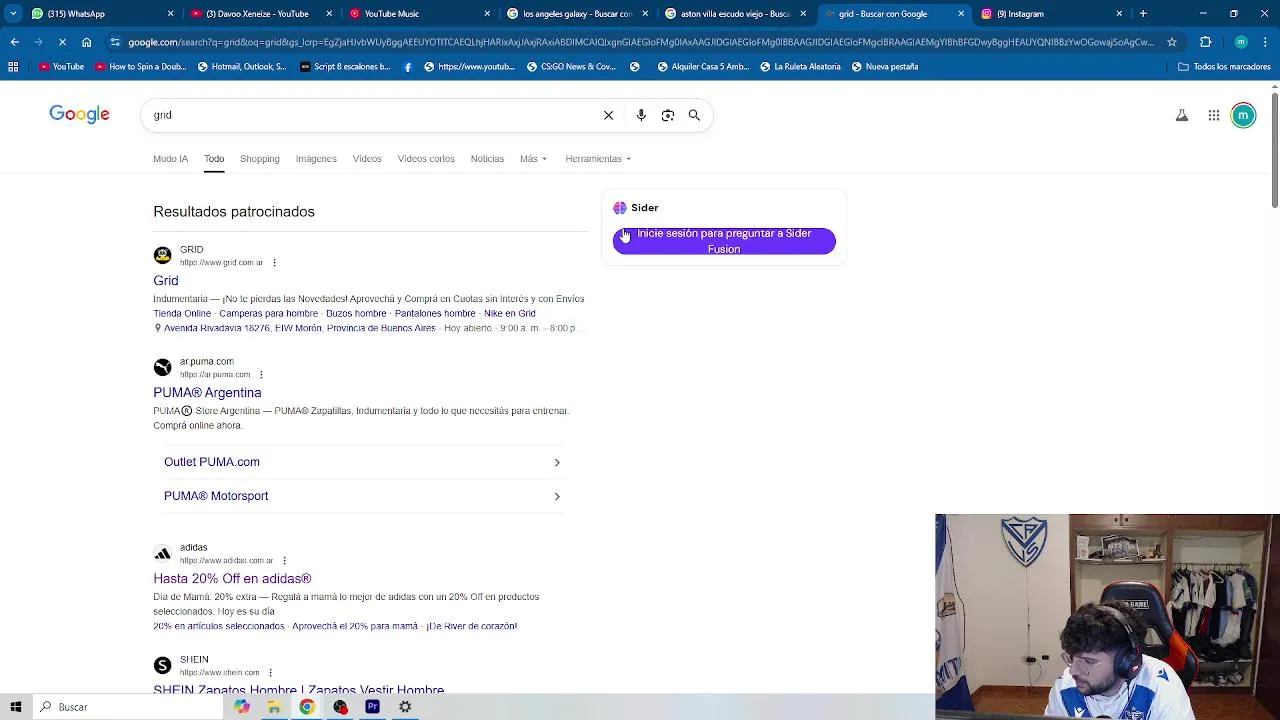Open a new browser tab
Screen dimensions: 1280x720
coord(1143,14)
